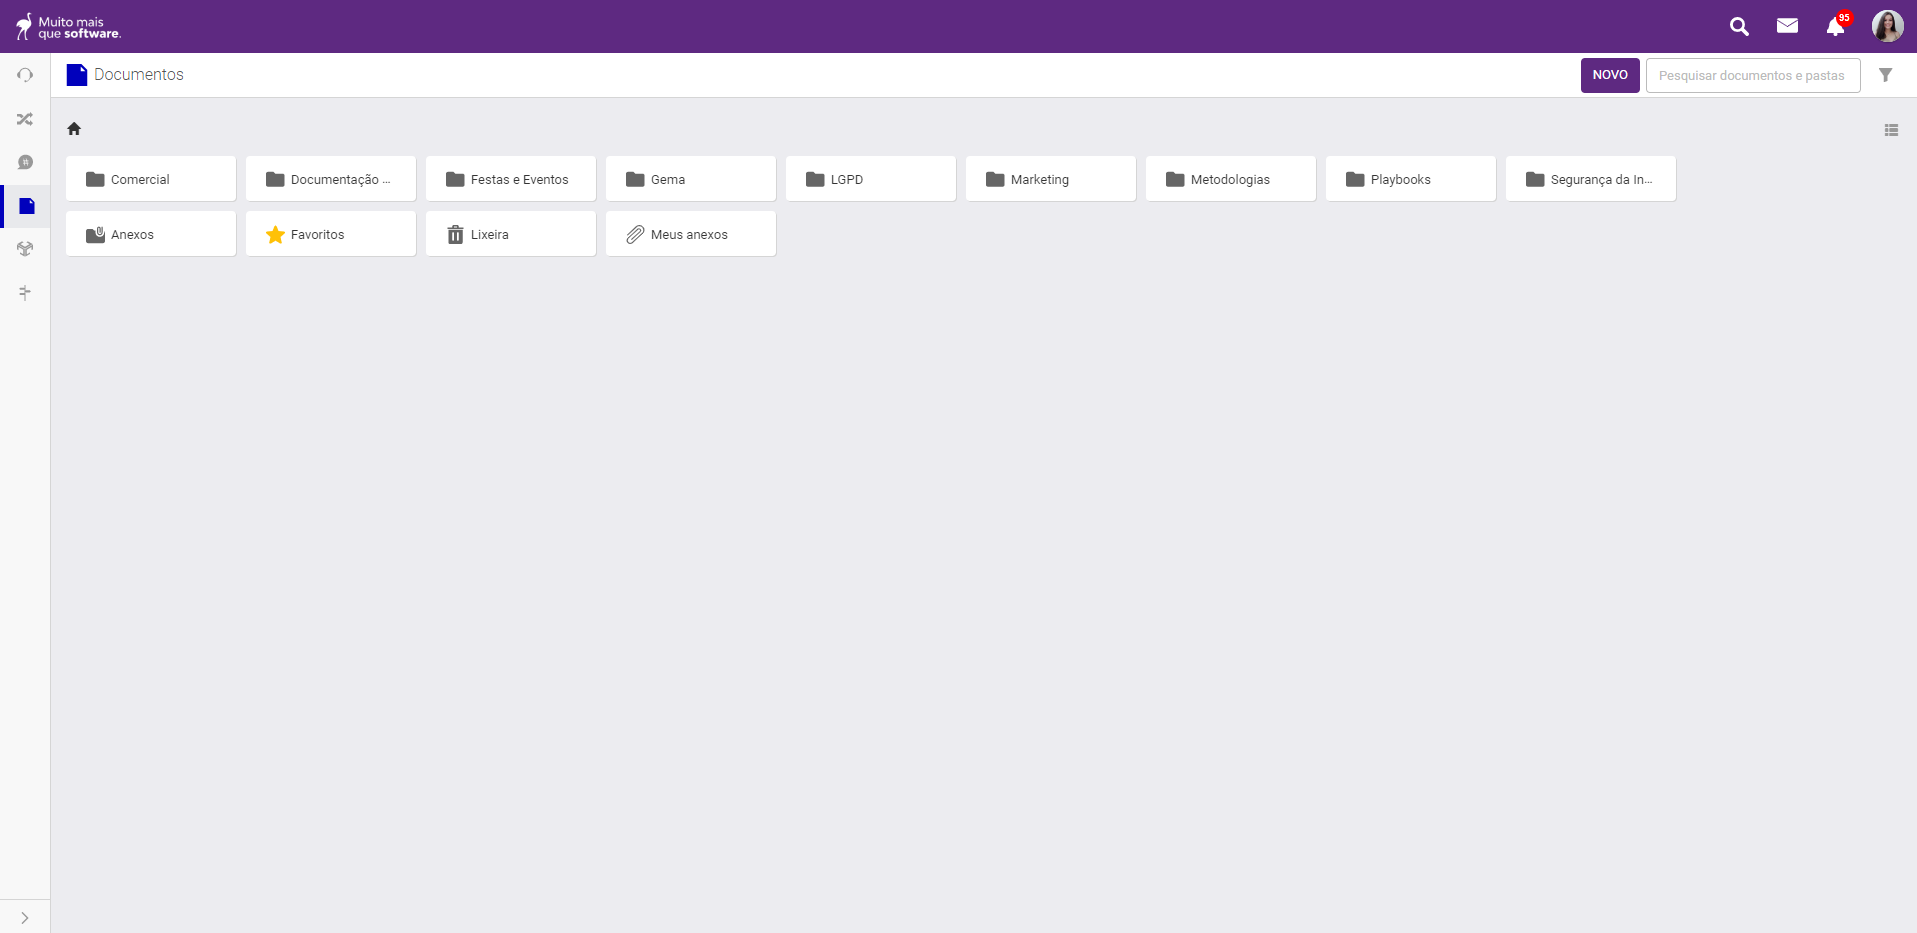
Task: Expand the sidebar with the bottom-left chevron
Action: [25, 917]
